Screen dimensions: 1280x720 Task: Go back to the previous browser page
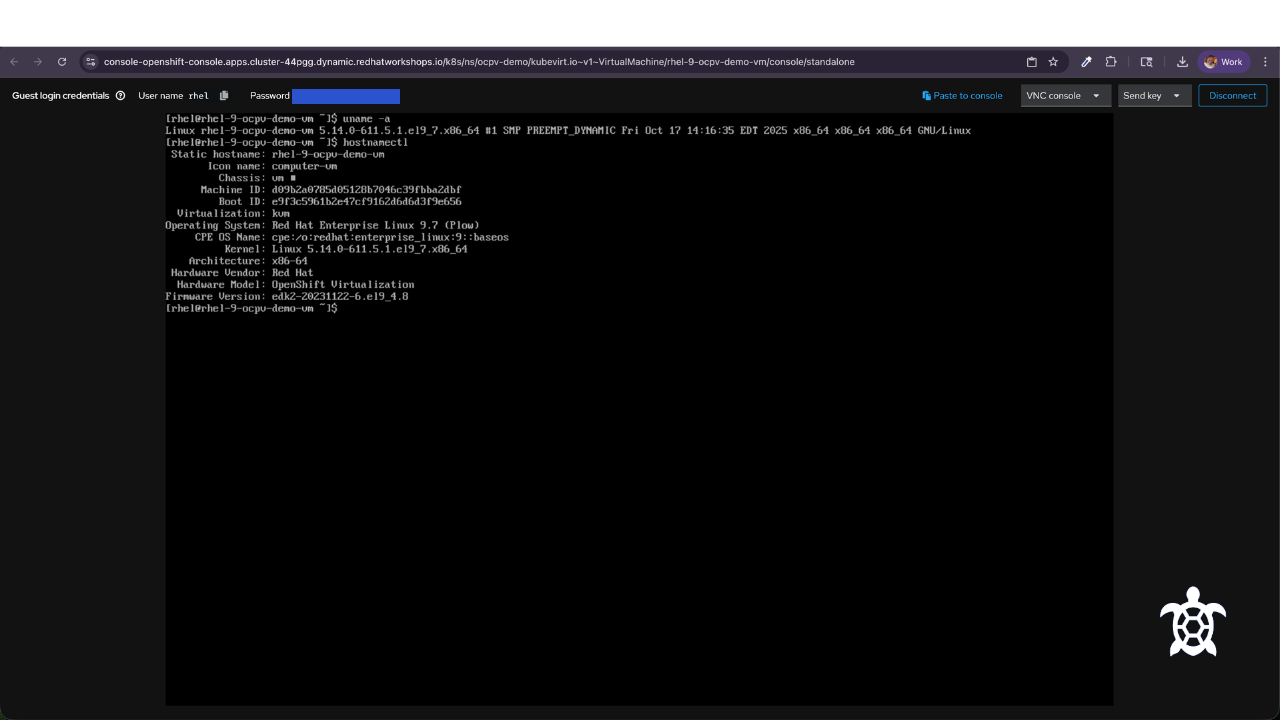tap(14, 62)
